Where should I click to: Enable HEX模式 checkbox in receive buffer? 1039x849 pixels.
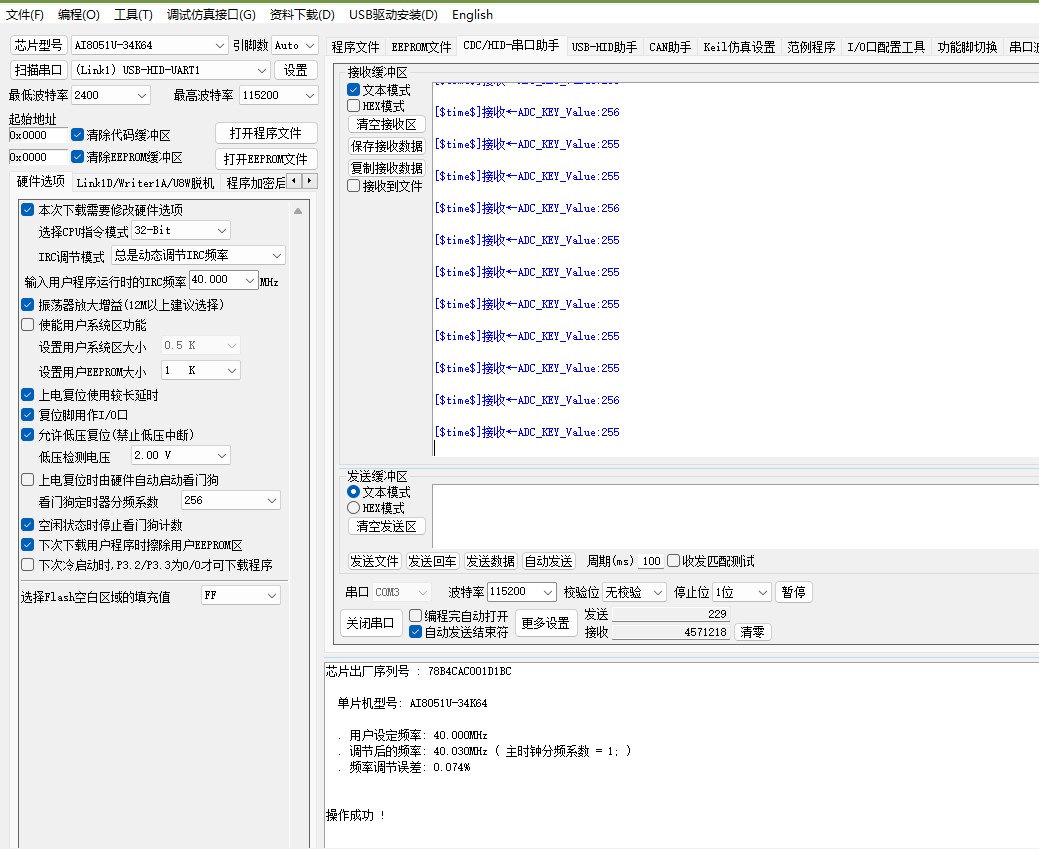(x=353, y=105)
